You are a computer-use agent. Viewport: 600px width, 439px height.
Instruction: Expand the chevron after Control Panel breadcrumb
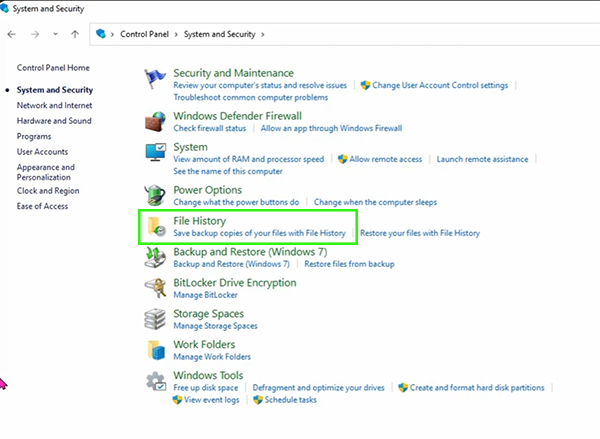[x=176, y=34]
